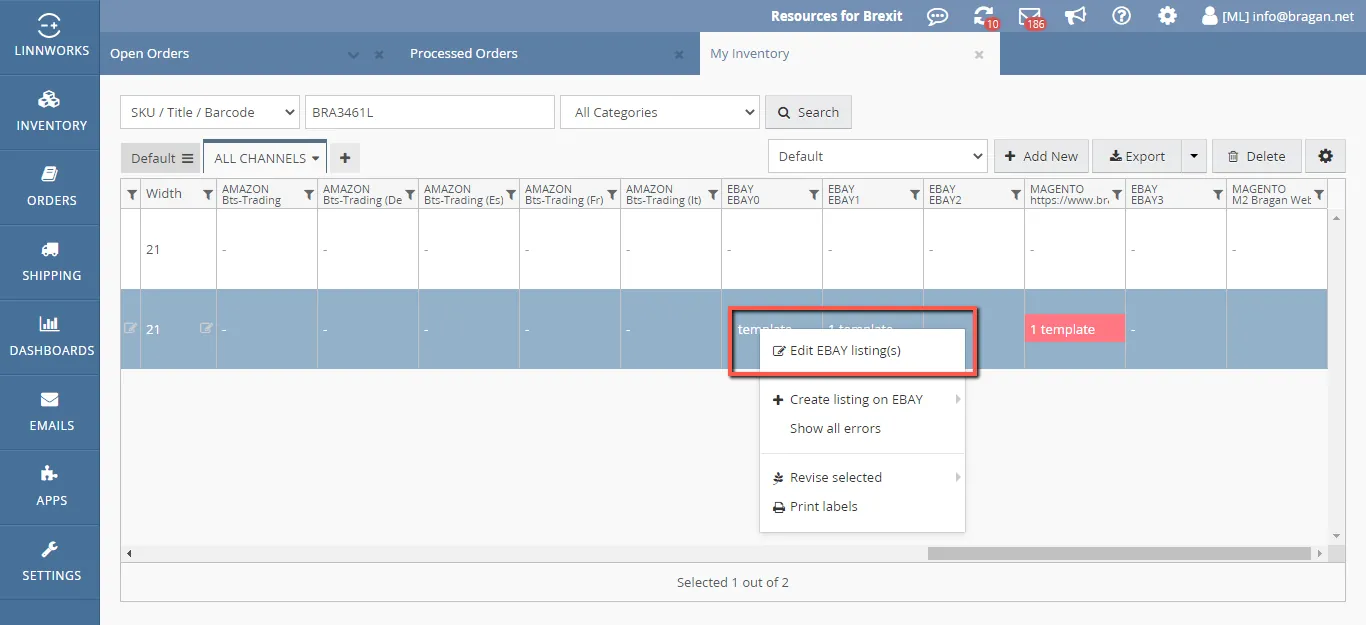Filter the AMAZON Bts-Trading (It) column

[x=713, y=194]
